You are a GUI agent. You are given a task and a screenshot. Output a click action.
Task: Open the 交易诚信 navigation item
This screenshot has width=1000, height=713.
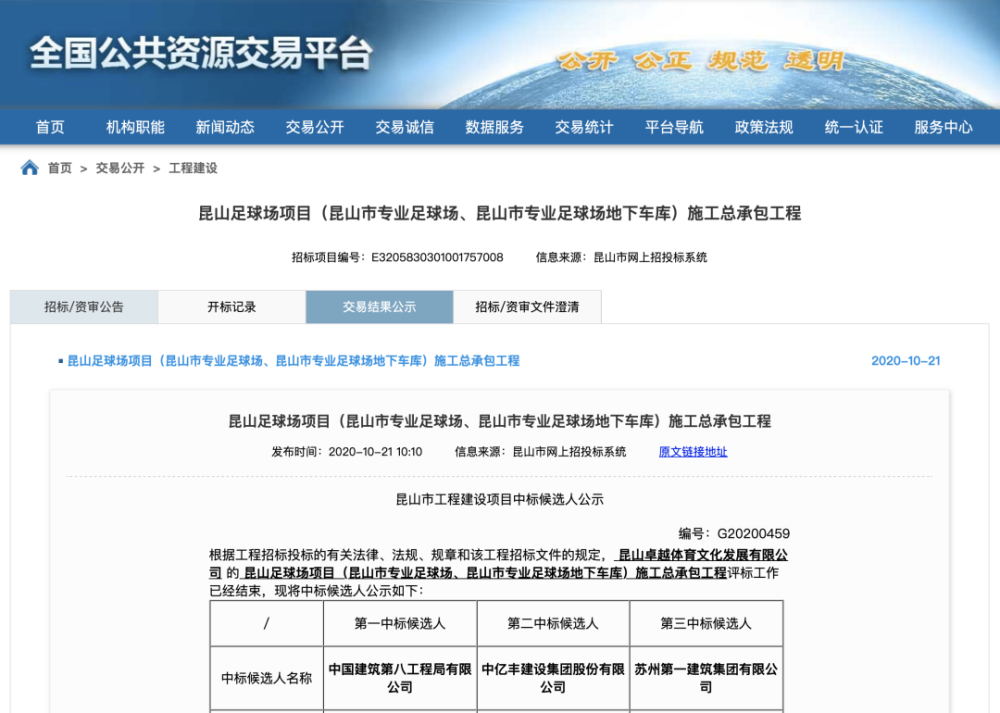point(405,128)
